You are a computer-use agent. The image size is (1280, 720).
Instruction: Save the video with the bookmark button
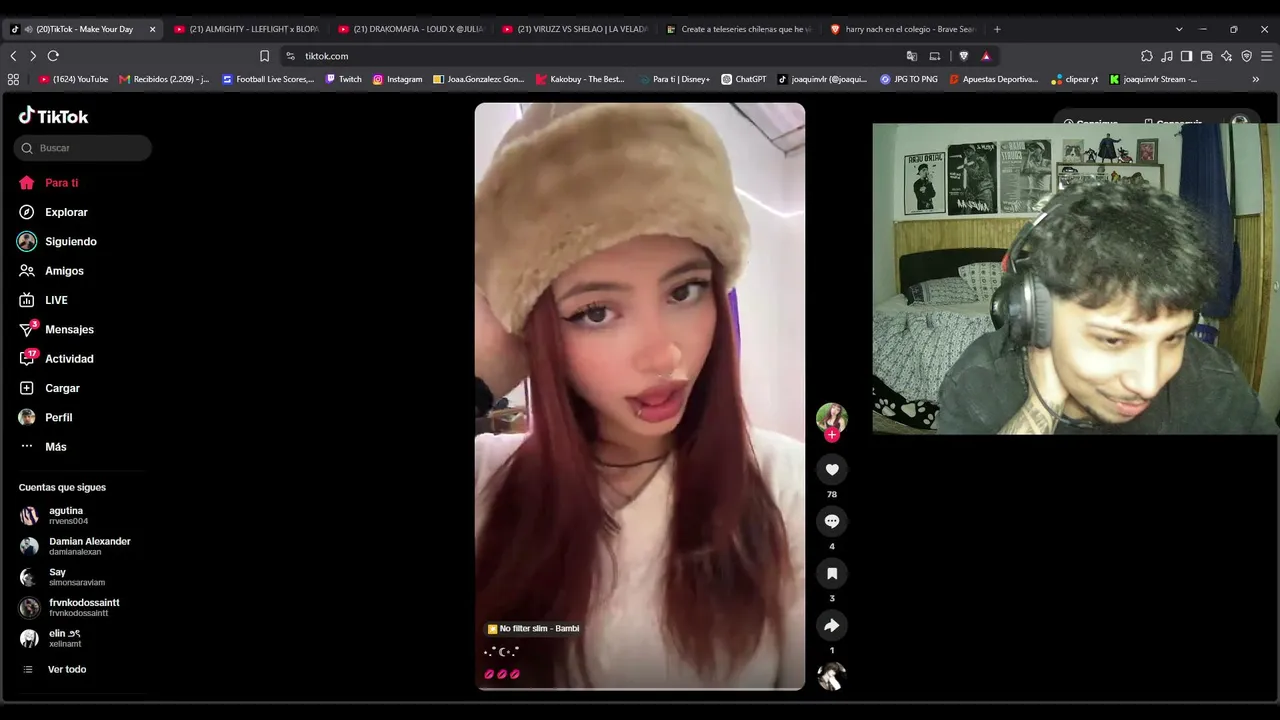(832, 573)
